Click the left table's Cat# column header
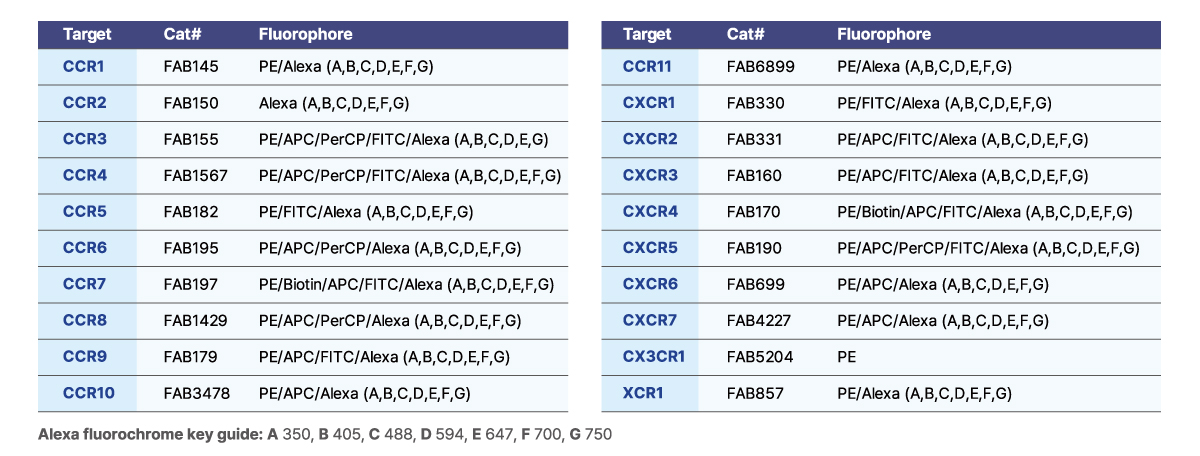 point(184,34)
